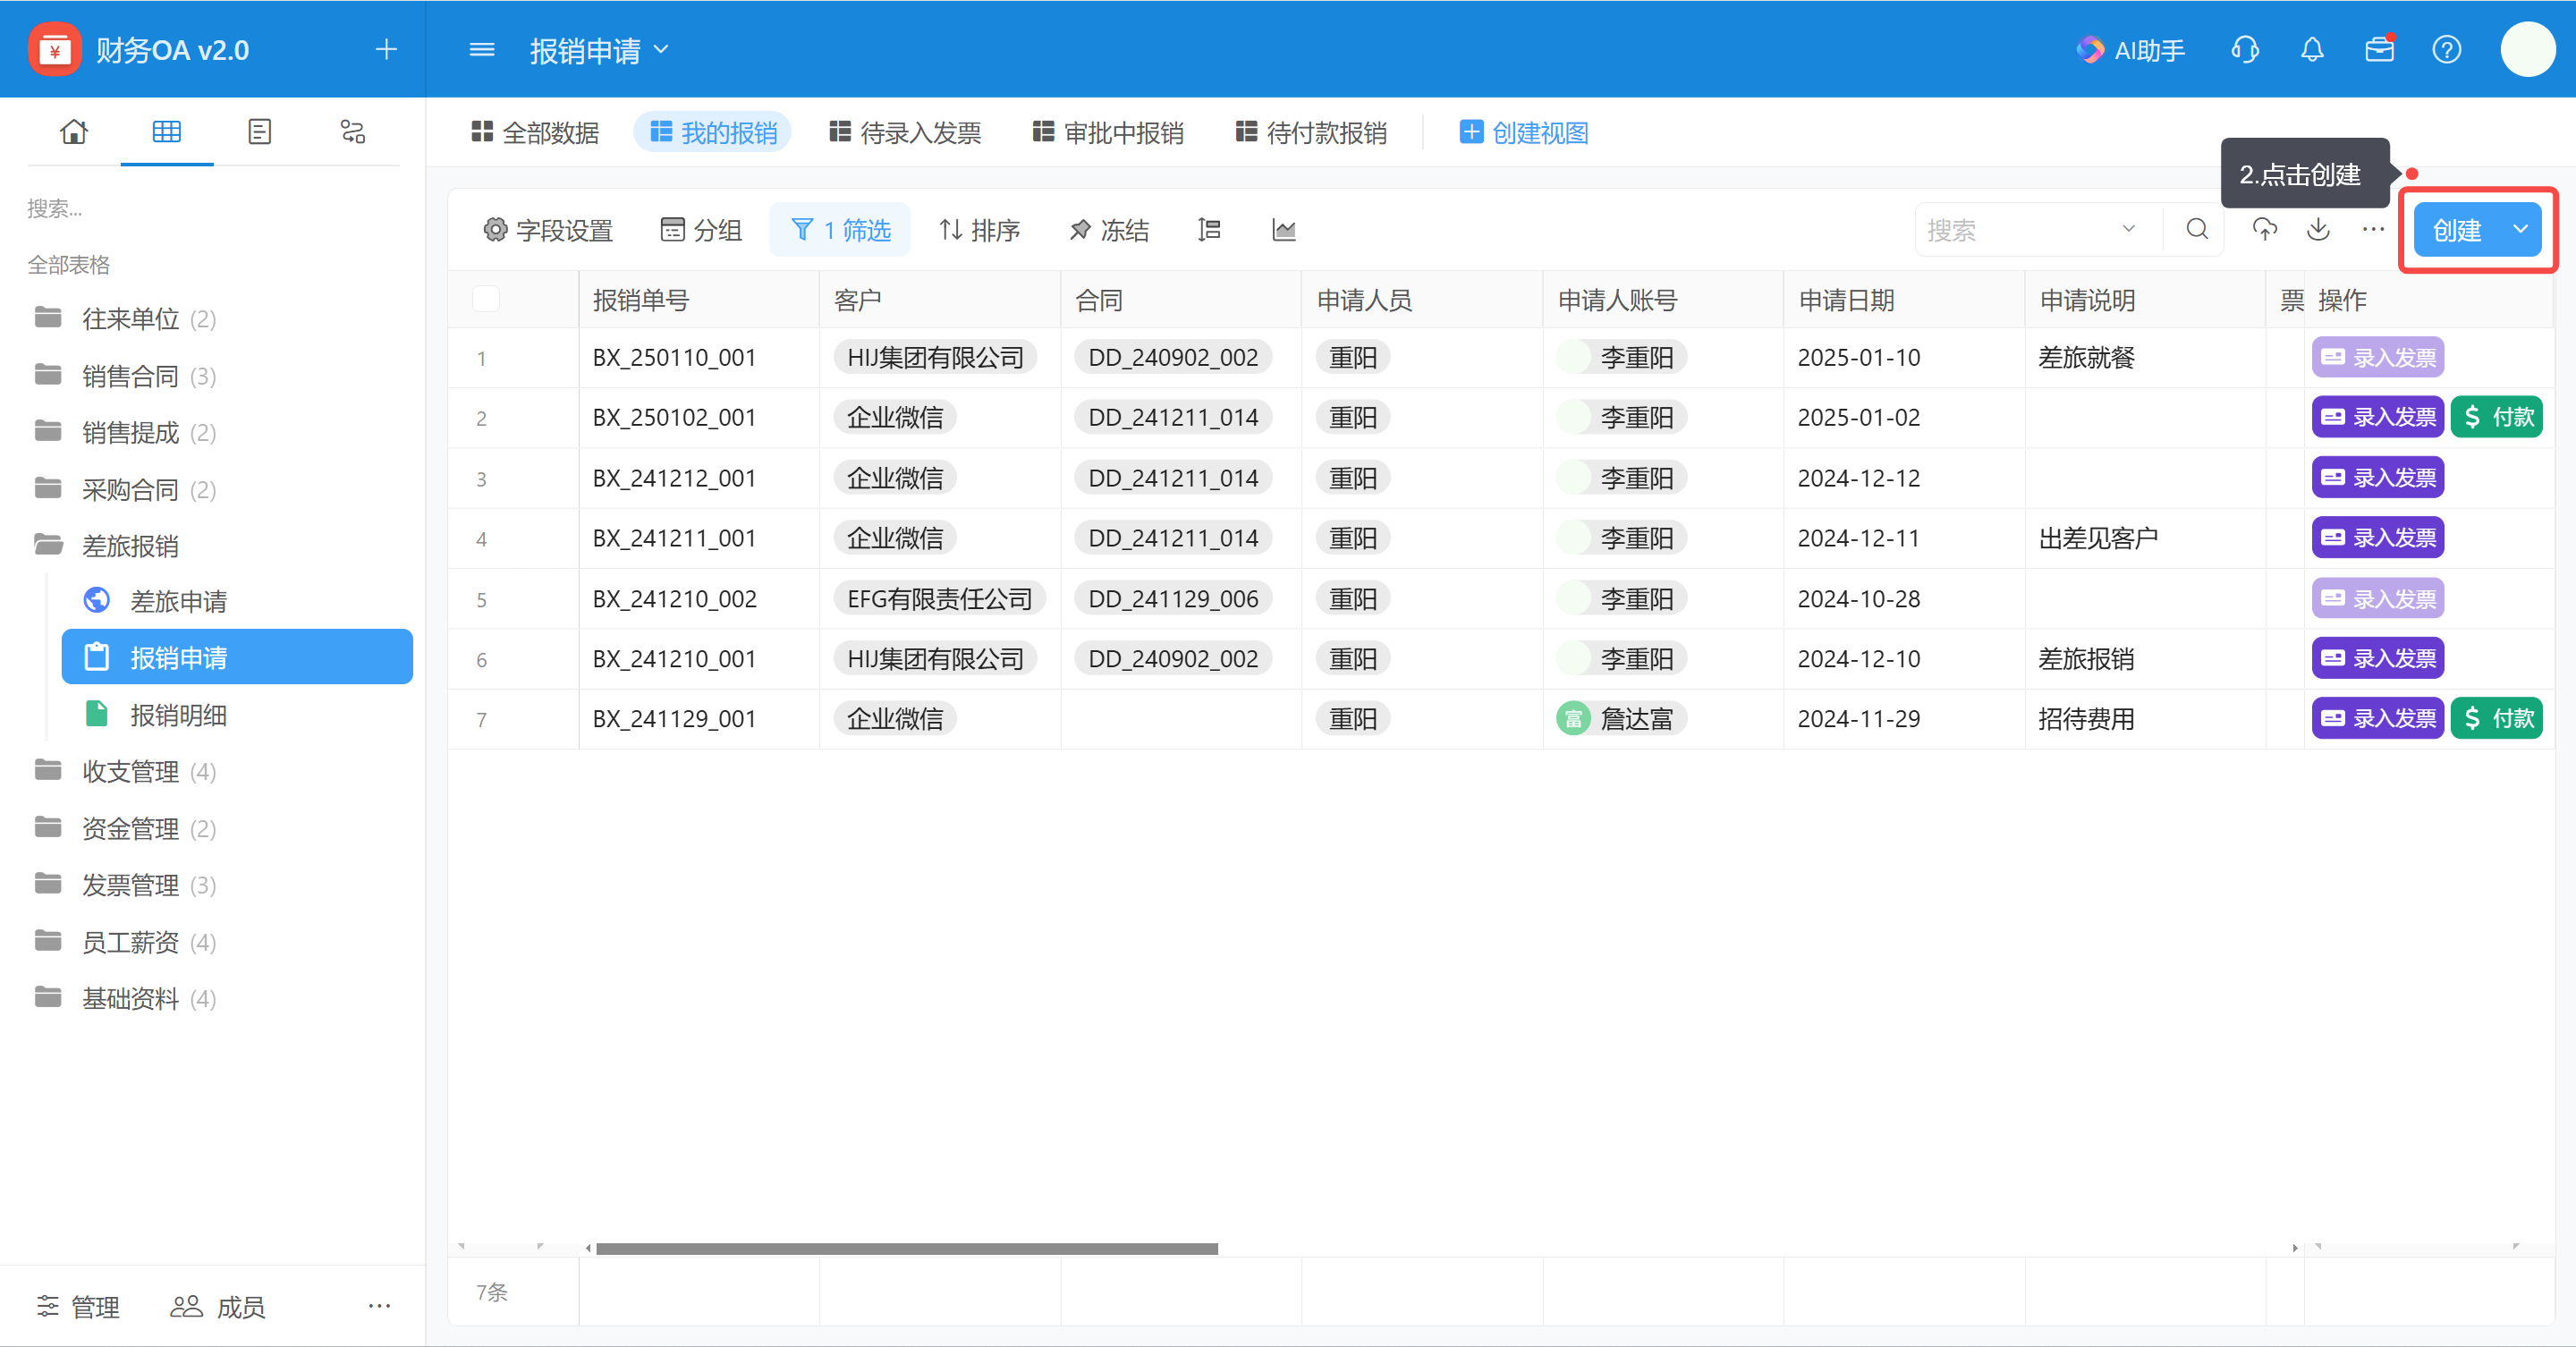Click 录入发票 for row BX_241211_001
The width and height of the screenshot is (2576, 1347).
(2378, 538)
